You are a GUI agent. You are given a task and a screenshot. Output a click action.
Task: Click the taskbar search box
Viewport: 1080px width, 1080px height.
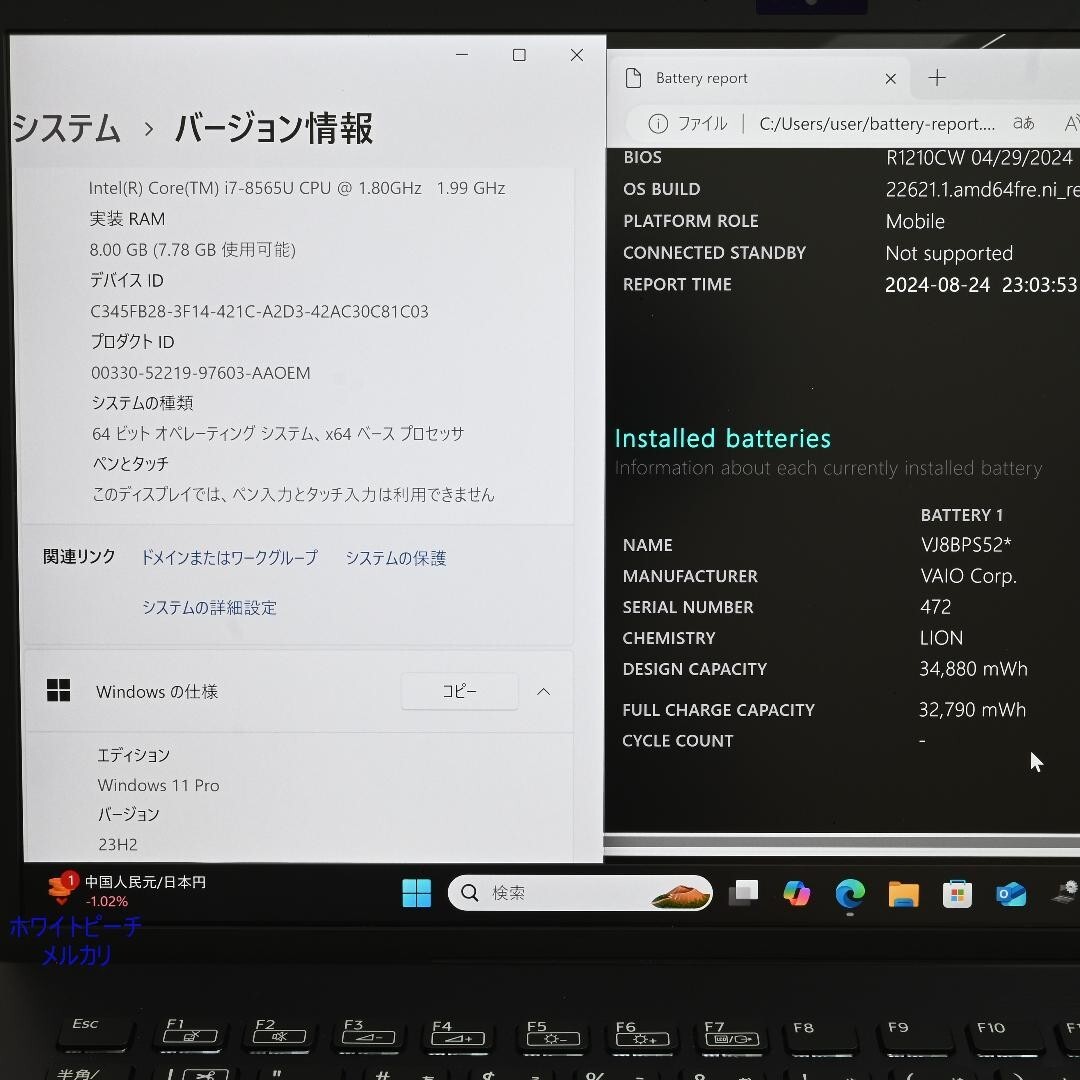[x=580, y=893]
